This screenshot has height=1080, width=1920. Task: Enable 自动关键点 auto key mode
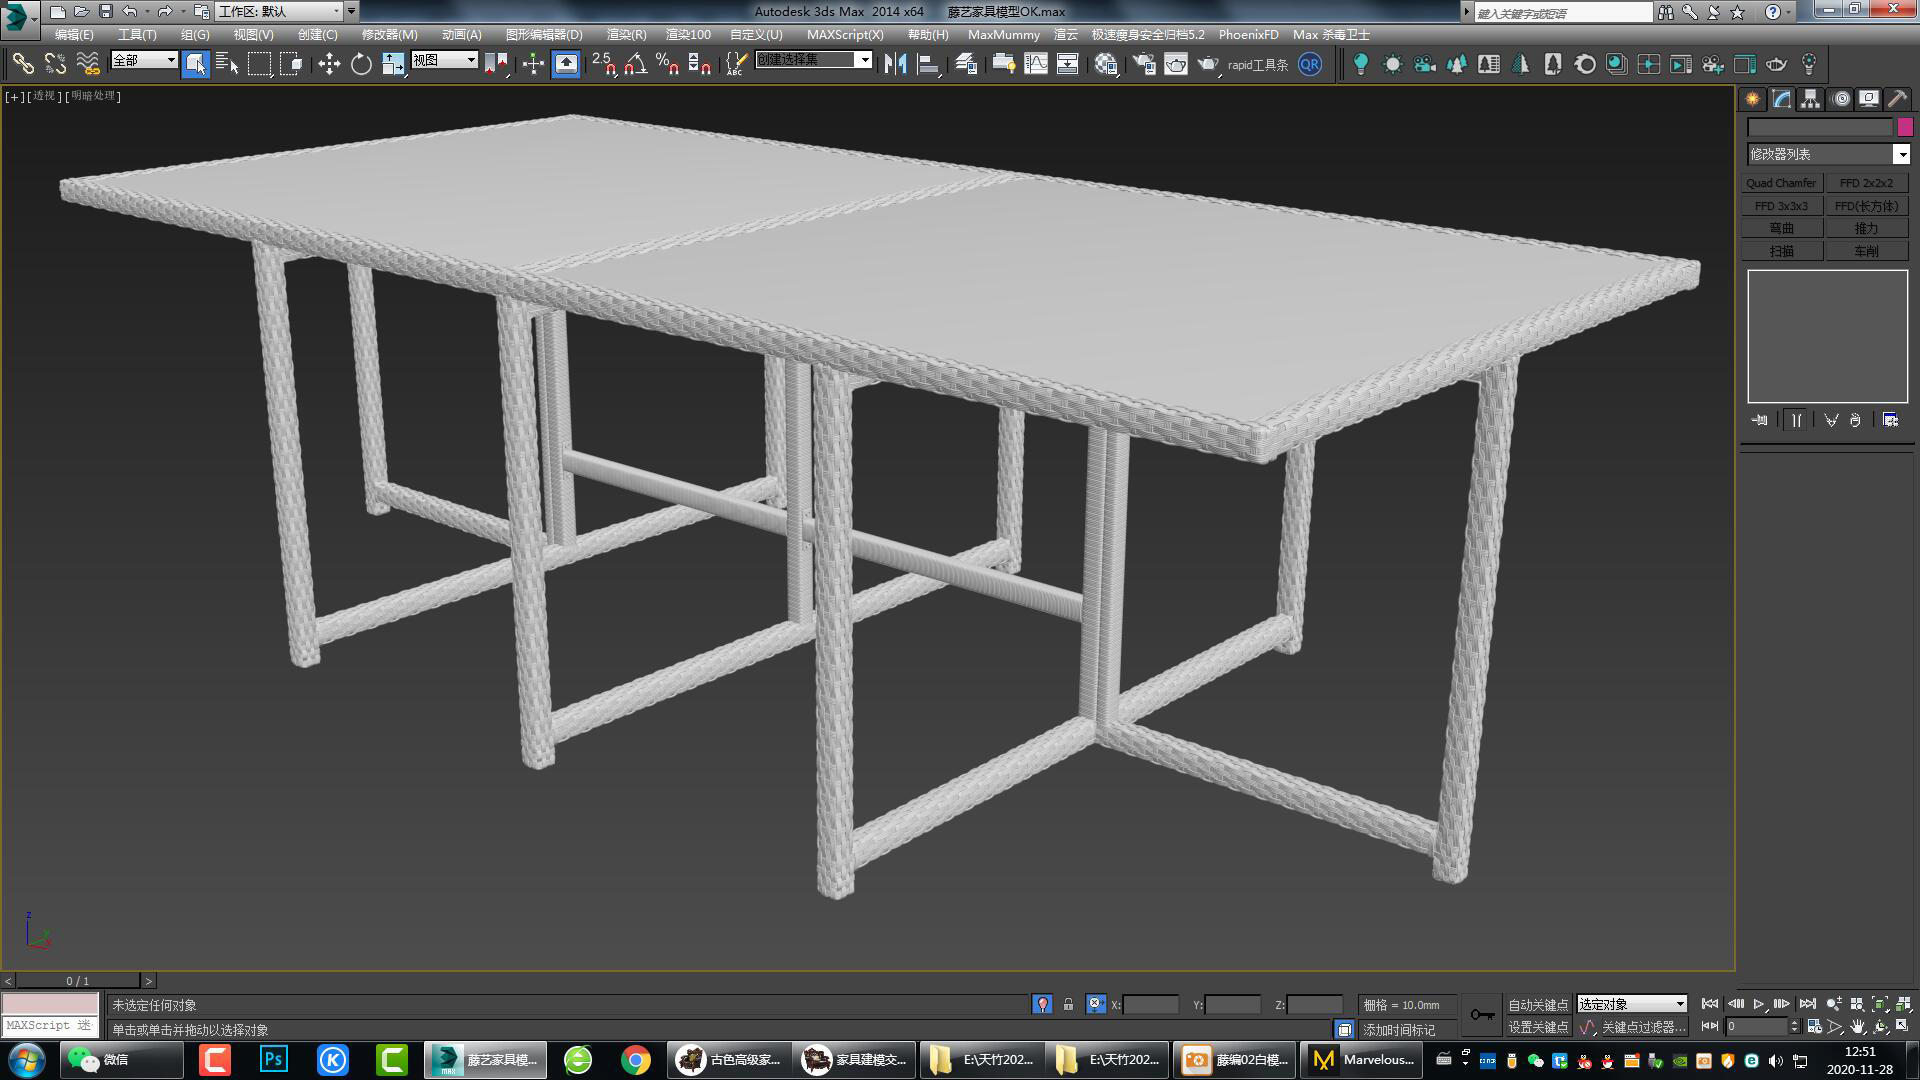[x=1537, y=1003]
